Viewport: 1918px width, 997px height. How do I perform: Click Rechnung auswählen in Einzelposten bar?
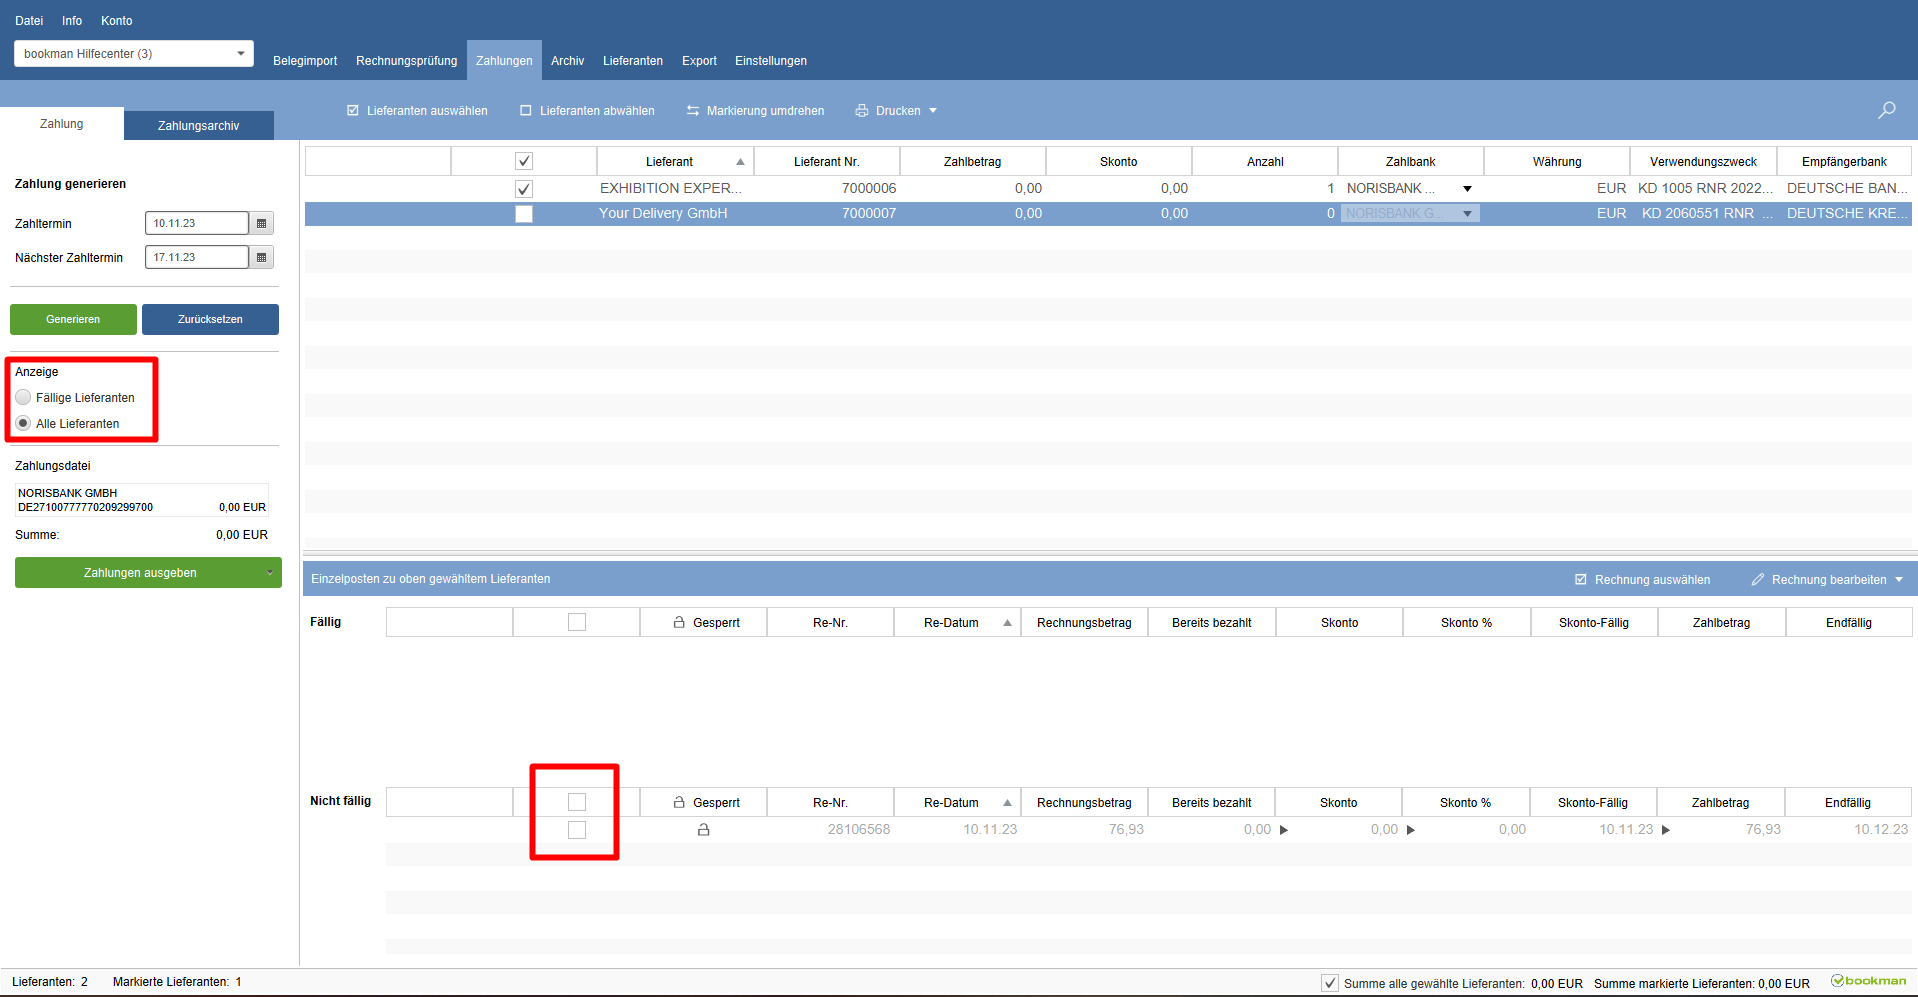[1642, 579]
